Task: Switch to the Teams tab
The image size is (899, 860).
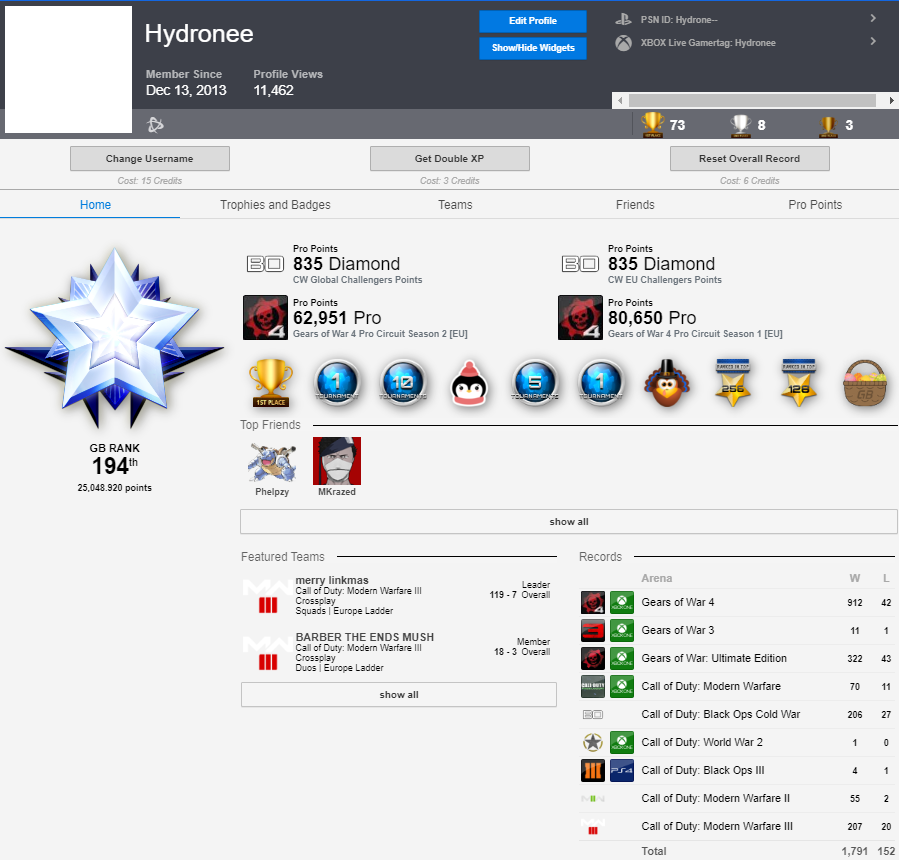Action: point(455,205)
